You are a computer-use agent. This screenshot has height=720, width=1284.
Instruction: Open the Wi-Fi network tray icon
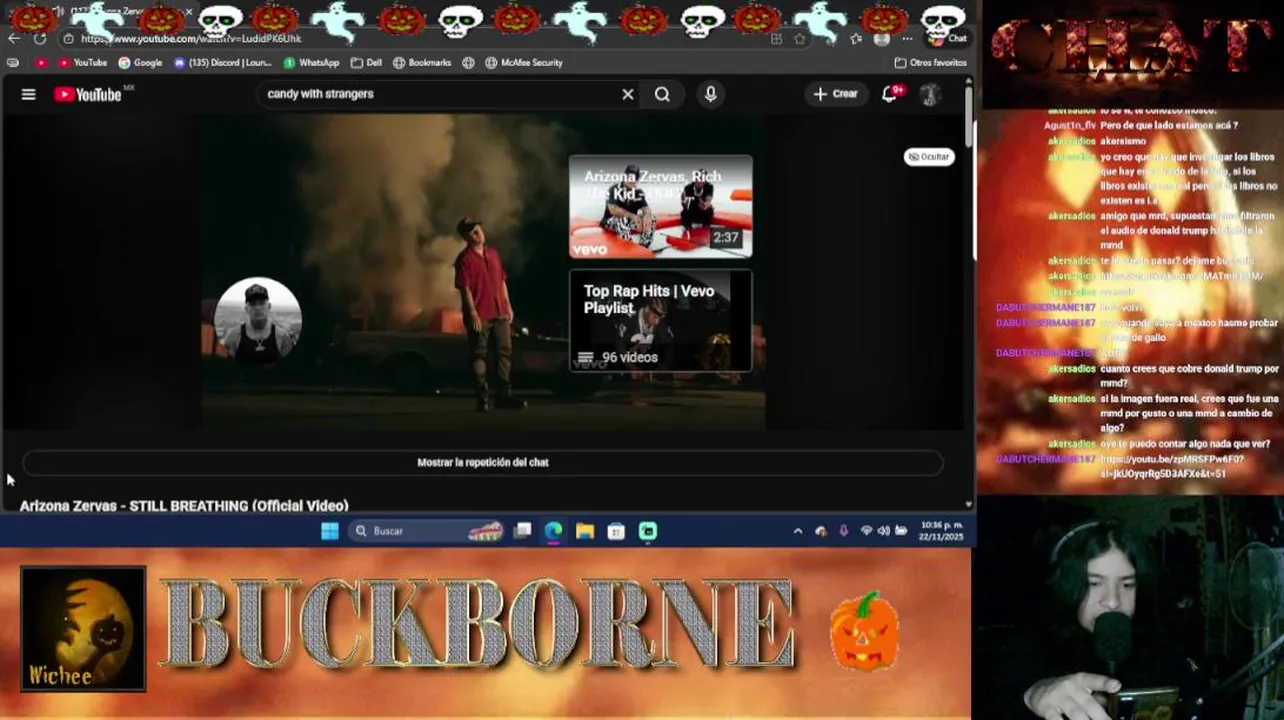866,531
